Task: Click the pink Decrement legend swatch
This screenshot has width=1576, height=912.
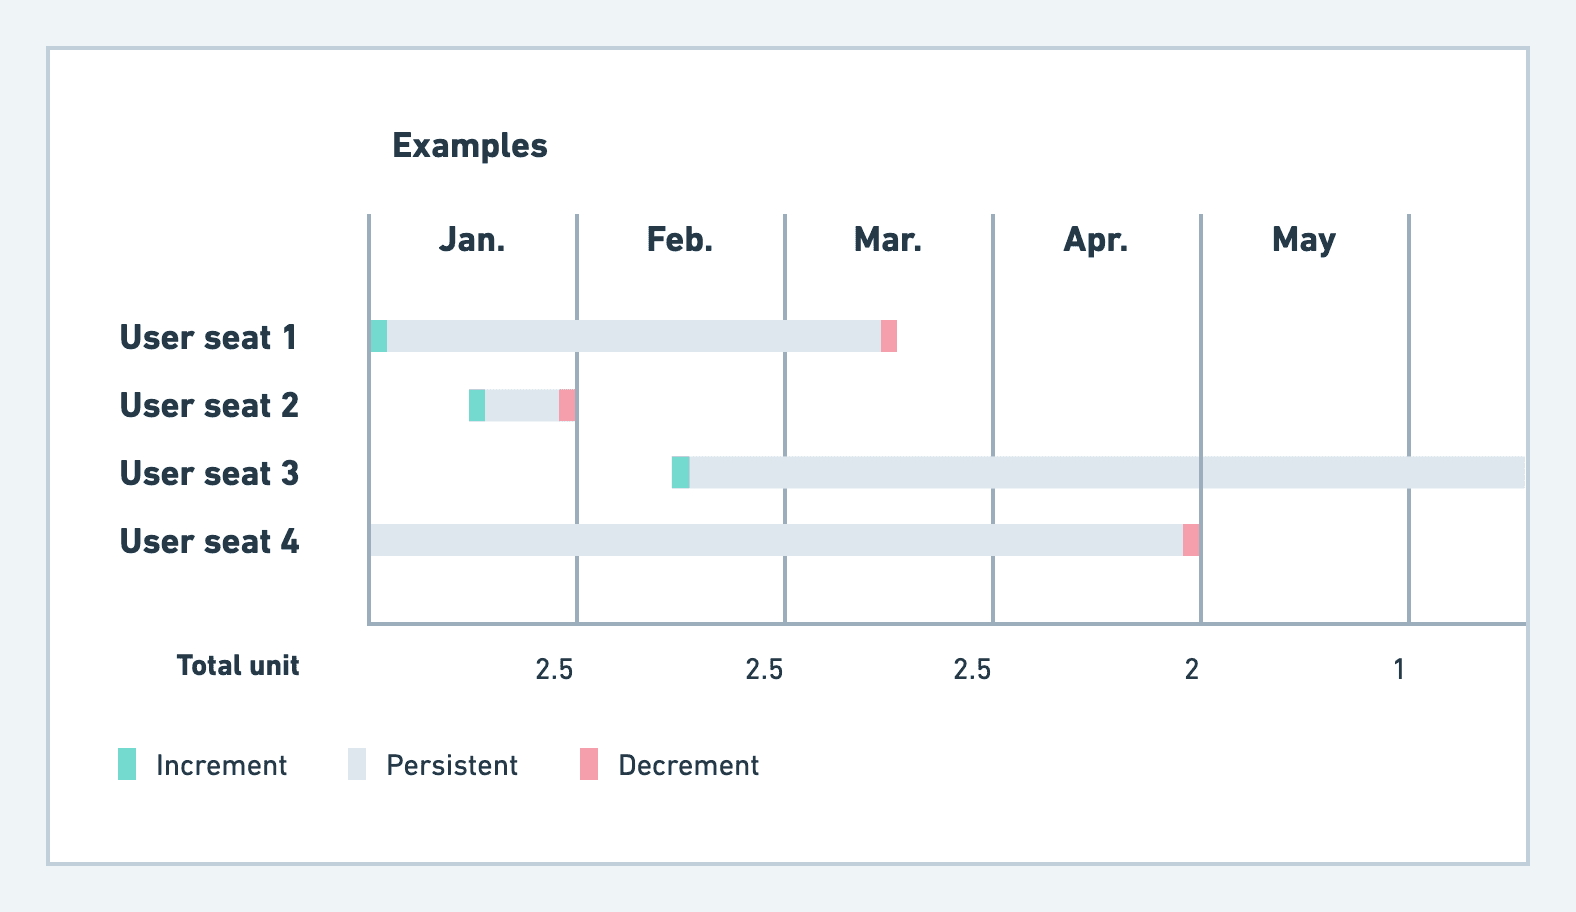Action: click(589, 764)
